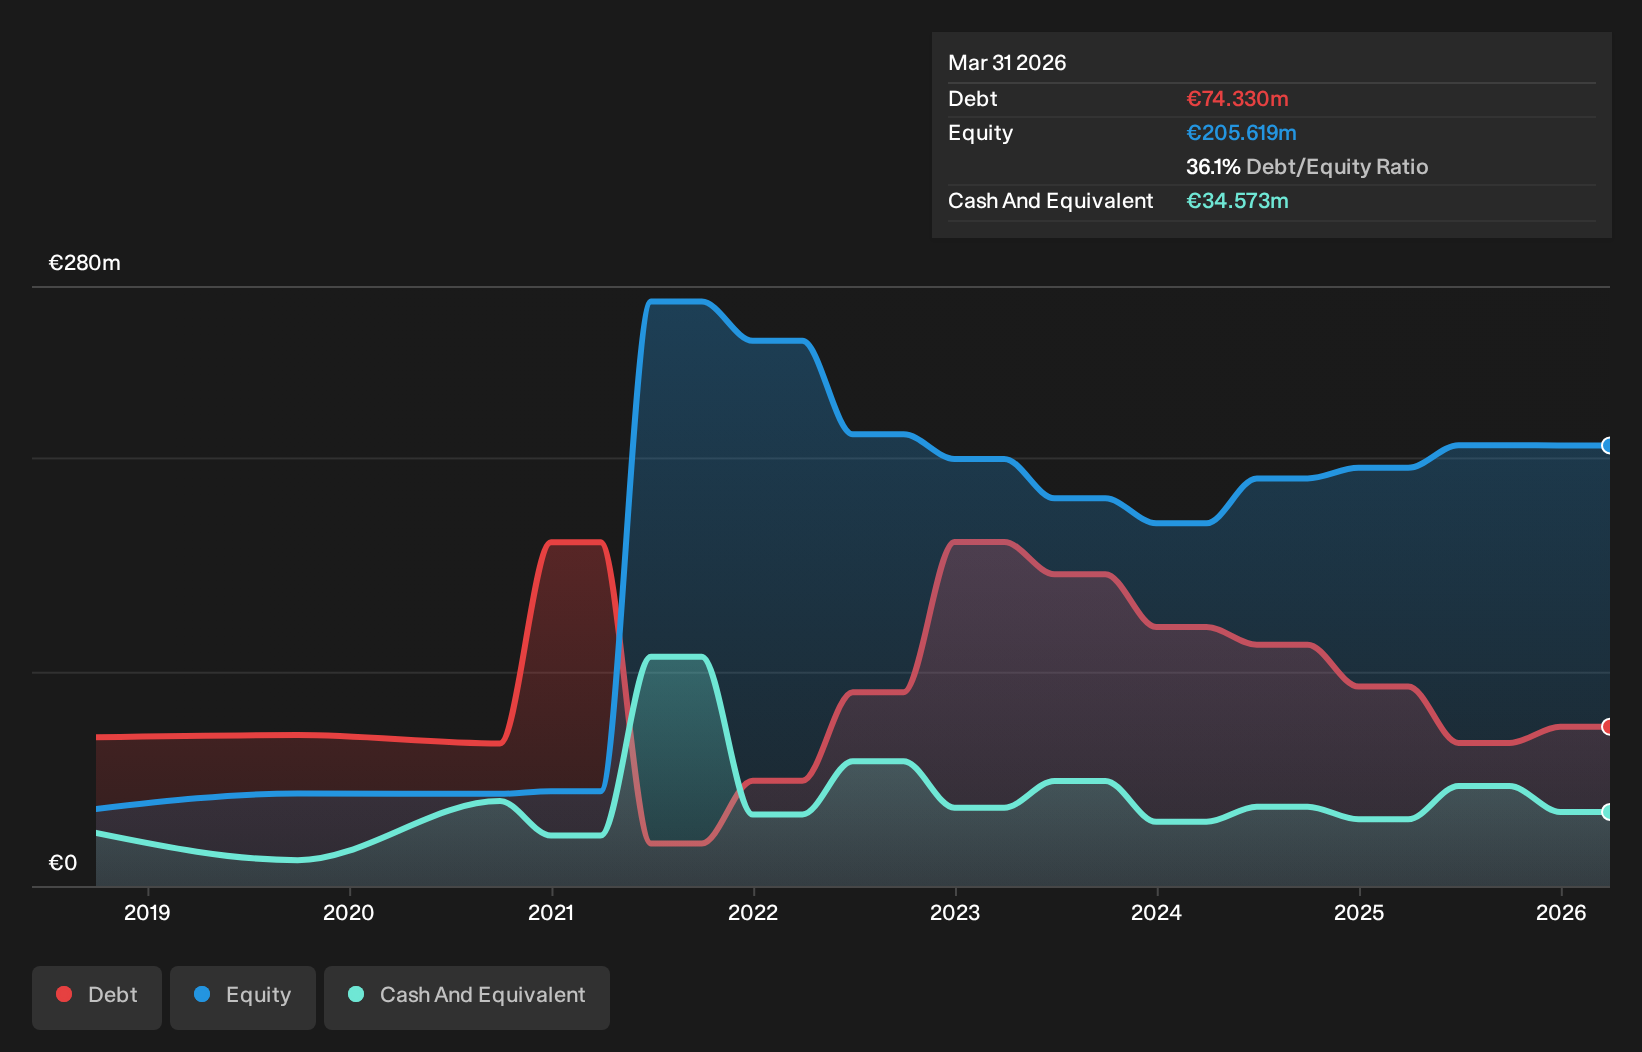Toggle the Equity series legend button
Image resolution: width=1642 pixels, height=1052 pixels.
coord(243,997)
